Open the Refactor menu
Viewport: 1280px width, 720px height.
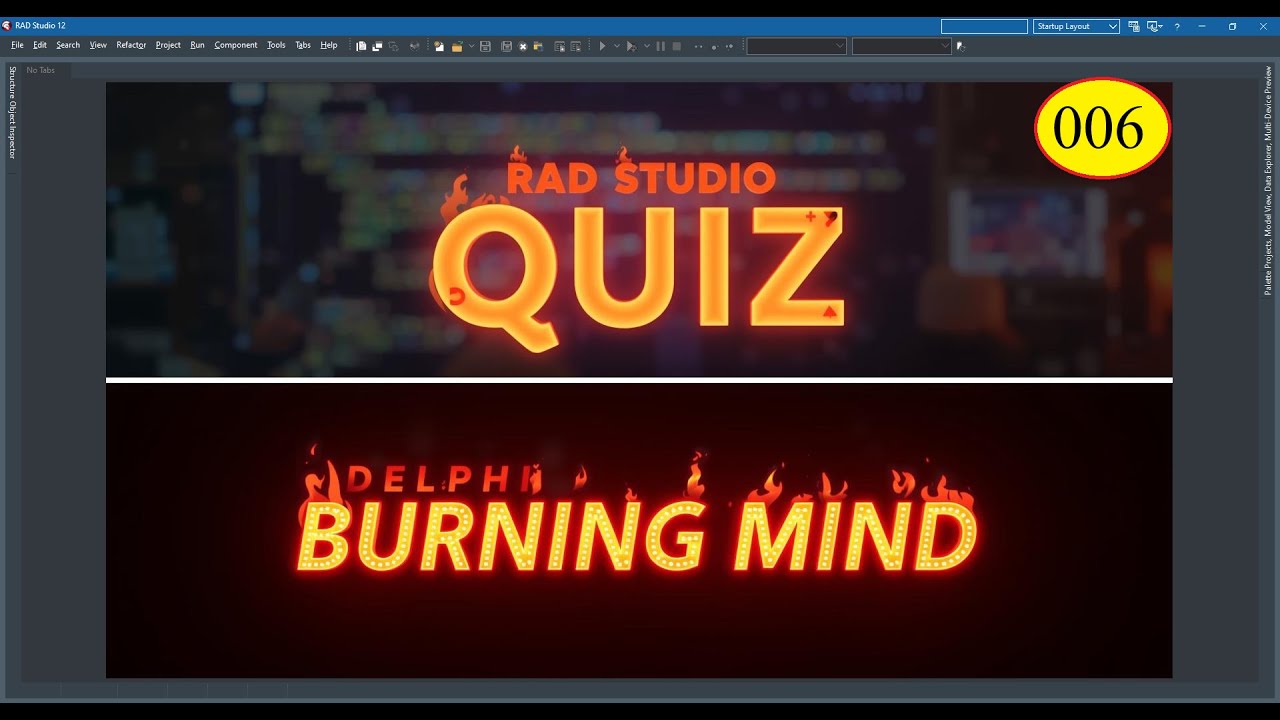pos(131,45)
